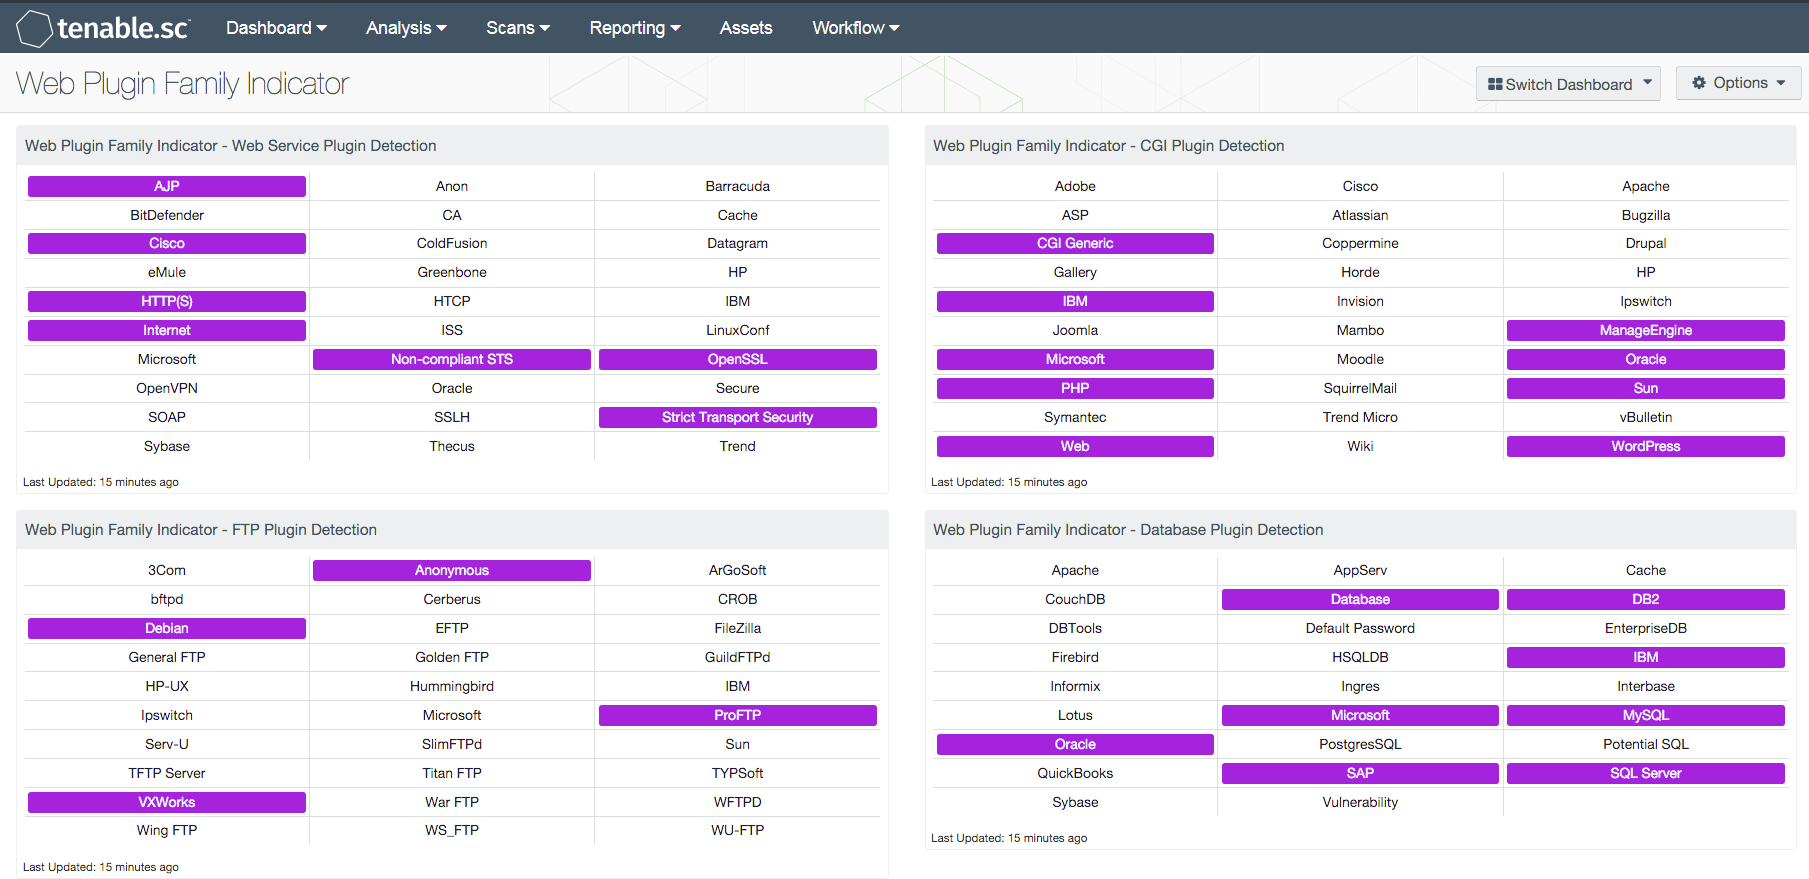Click the BitDefender cell
Screen dimensions: 1809x879
(167, 215)
